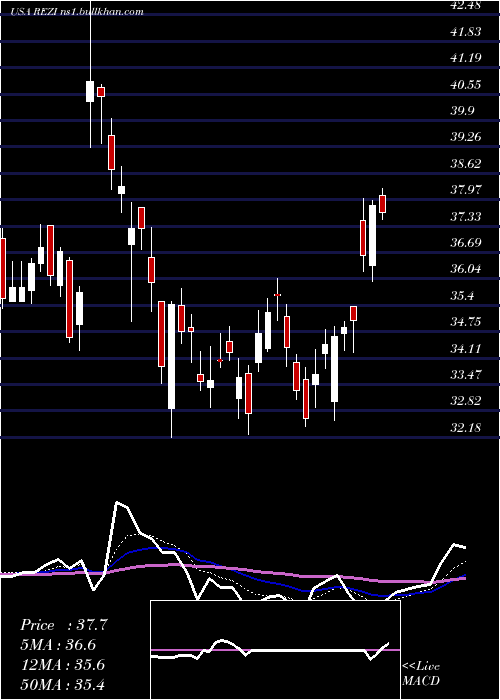Click the last red candlestick near 37.97
The image size is (500, 700).
tap(382, 204)
